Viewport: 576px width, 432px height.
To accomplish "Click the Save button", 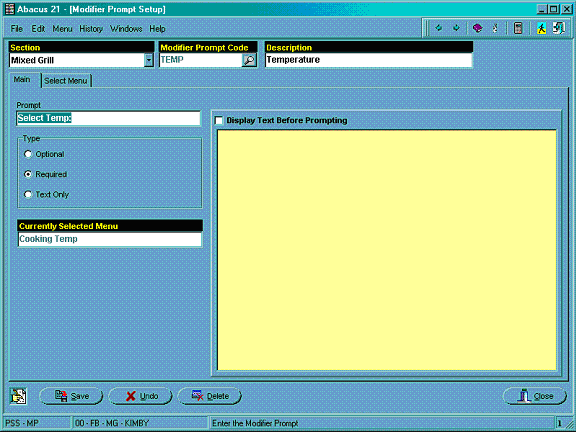I will coord(71,396).
